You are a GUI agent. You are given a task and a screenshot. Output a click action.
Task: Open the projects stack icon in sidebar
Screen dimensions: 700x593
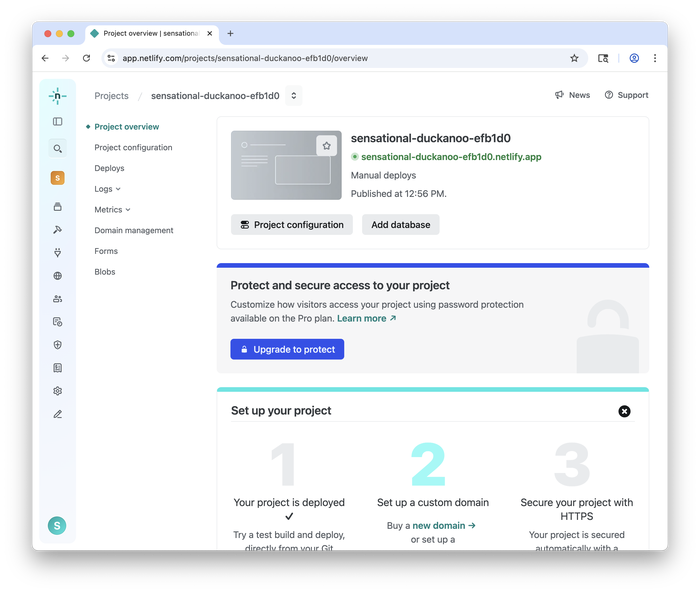[58, 207]
